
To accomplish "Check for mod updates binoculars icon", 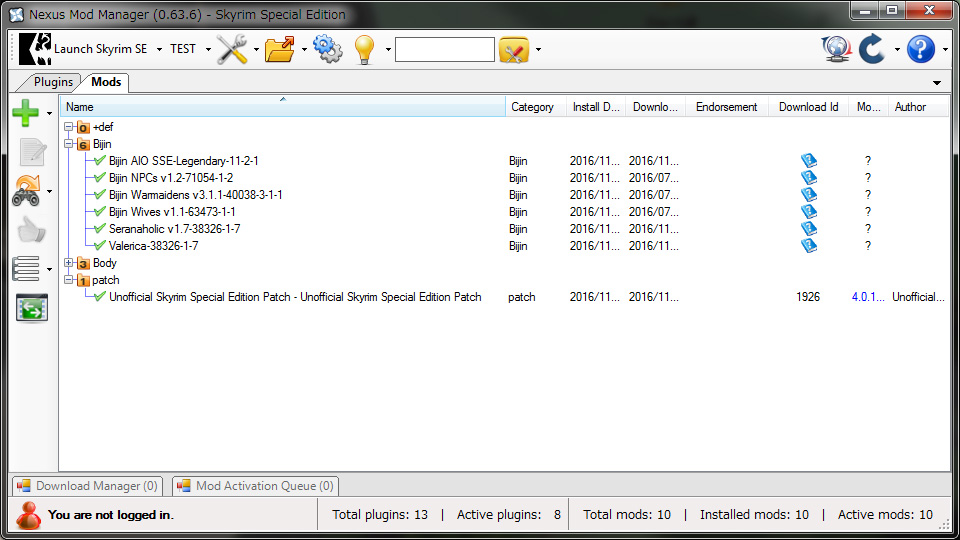I will 26,191.
